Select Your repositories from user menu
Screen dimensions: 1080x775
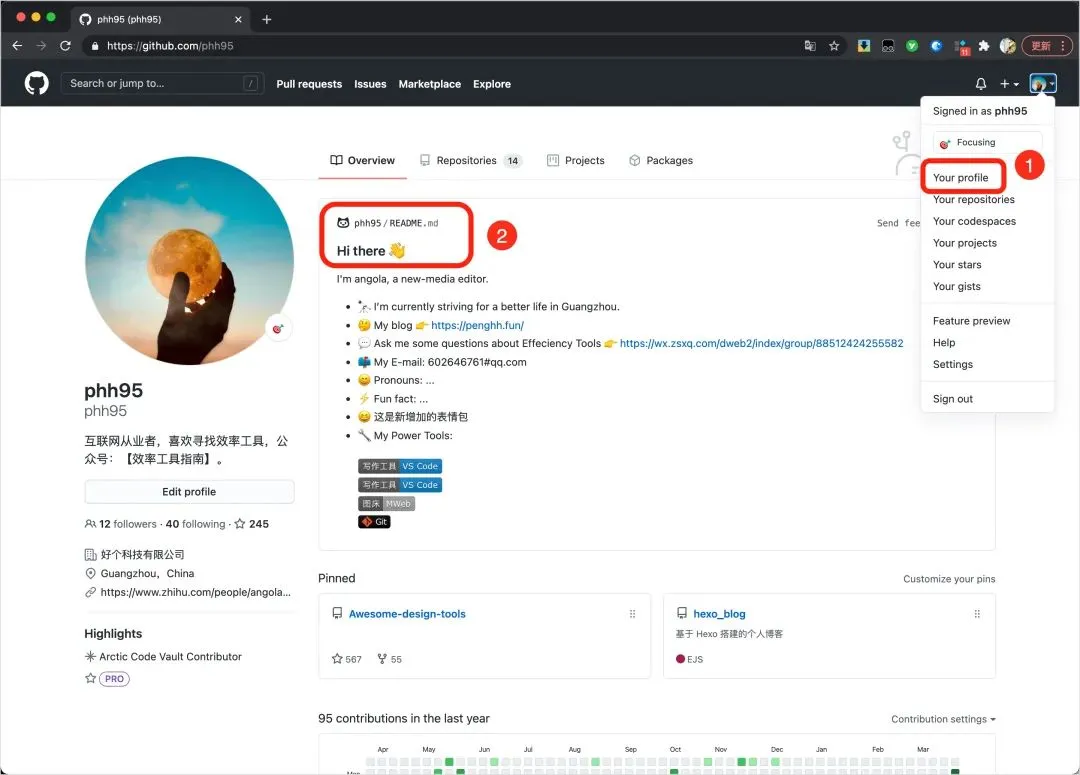click(973, 200)
